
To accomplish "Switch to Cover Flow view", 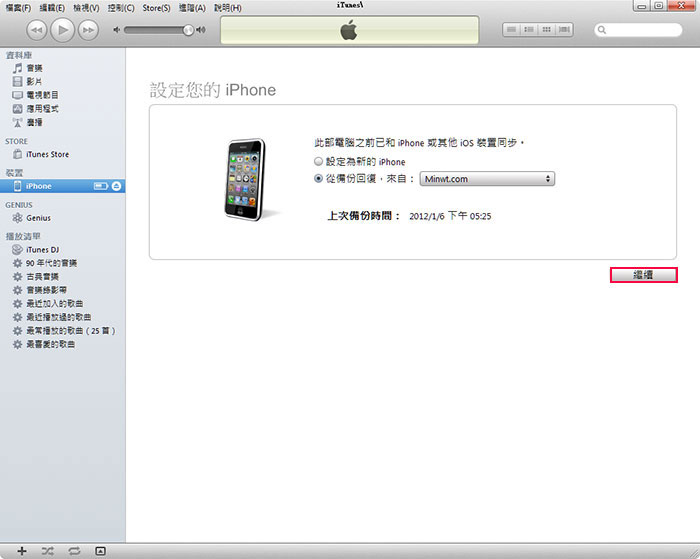I will click(x=564, y=29).
